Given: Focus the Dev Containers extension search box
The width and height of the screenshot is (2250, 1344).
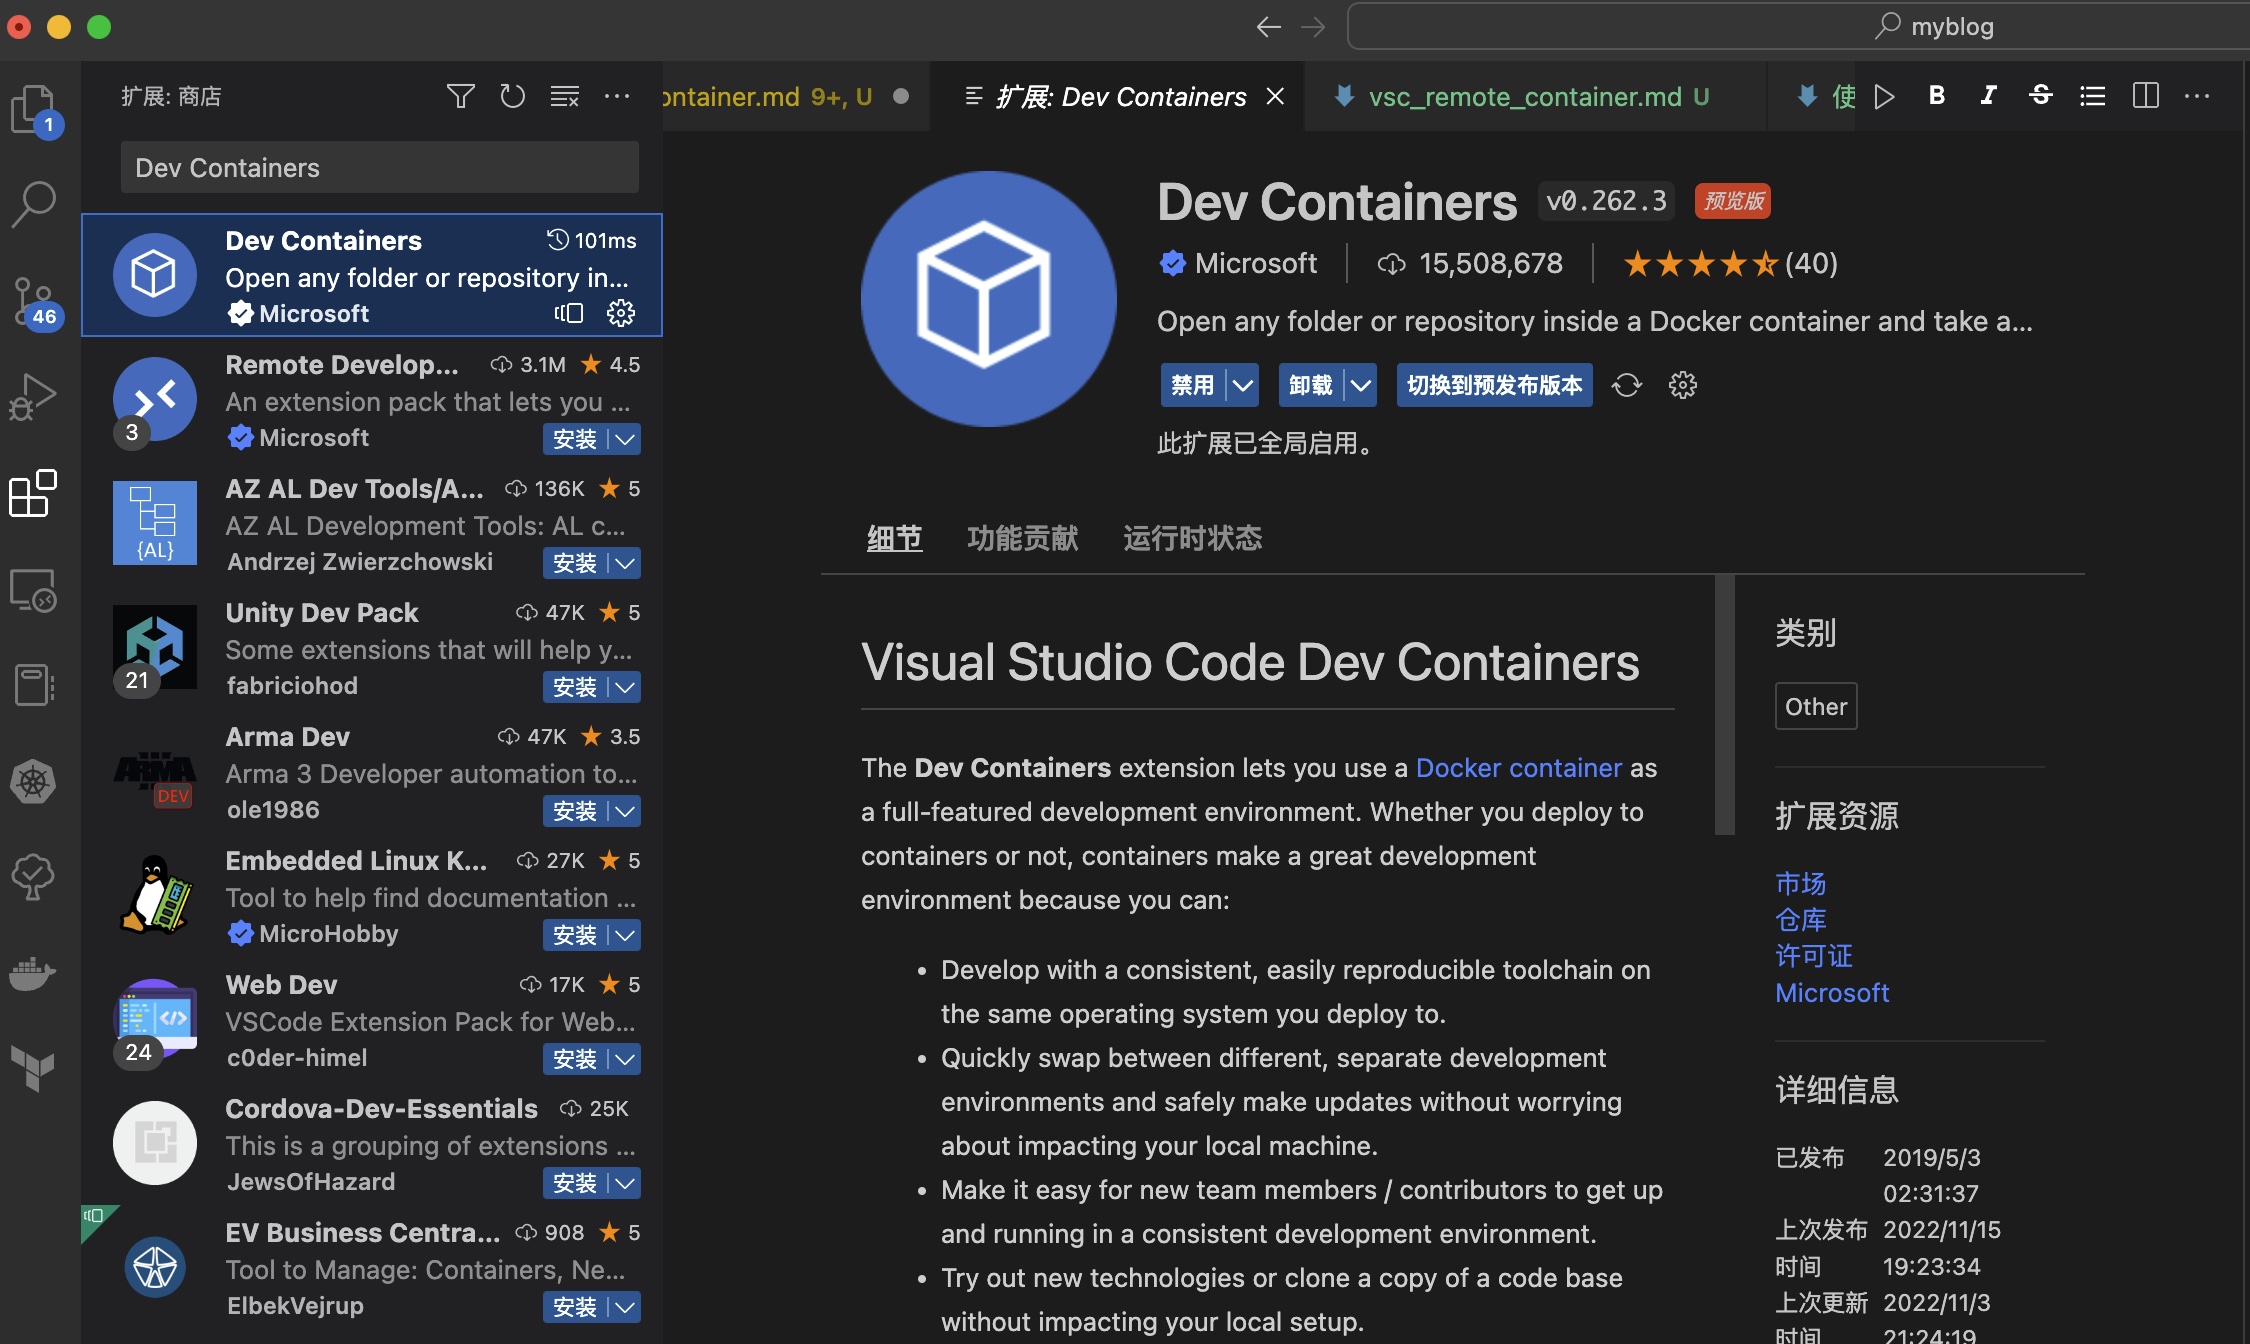Looking at the screenshot, I should point(380,167).
